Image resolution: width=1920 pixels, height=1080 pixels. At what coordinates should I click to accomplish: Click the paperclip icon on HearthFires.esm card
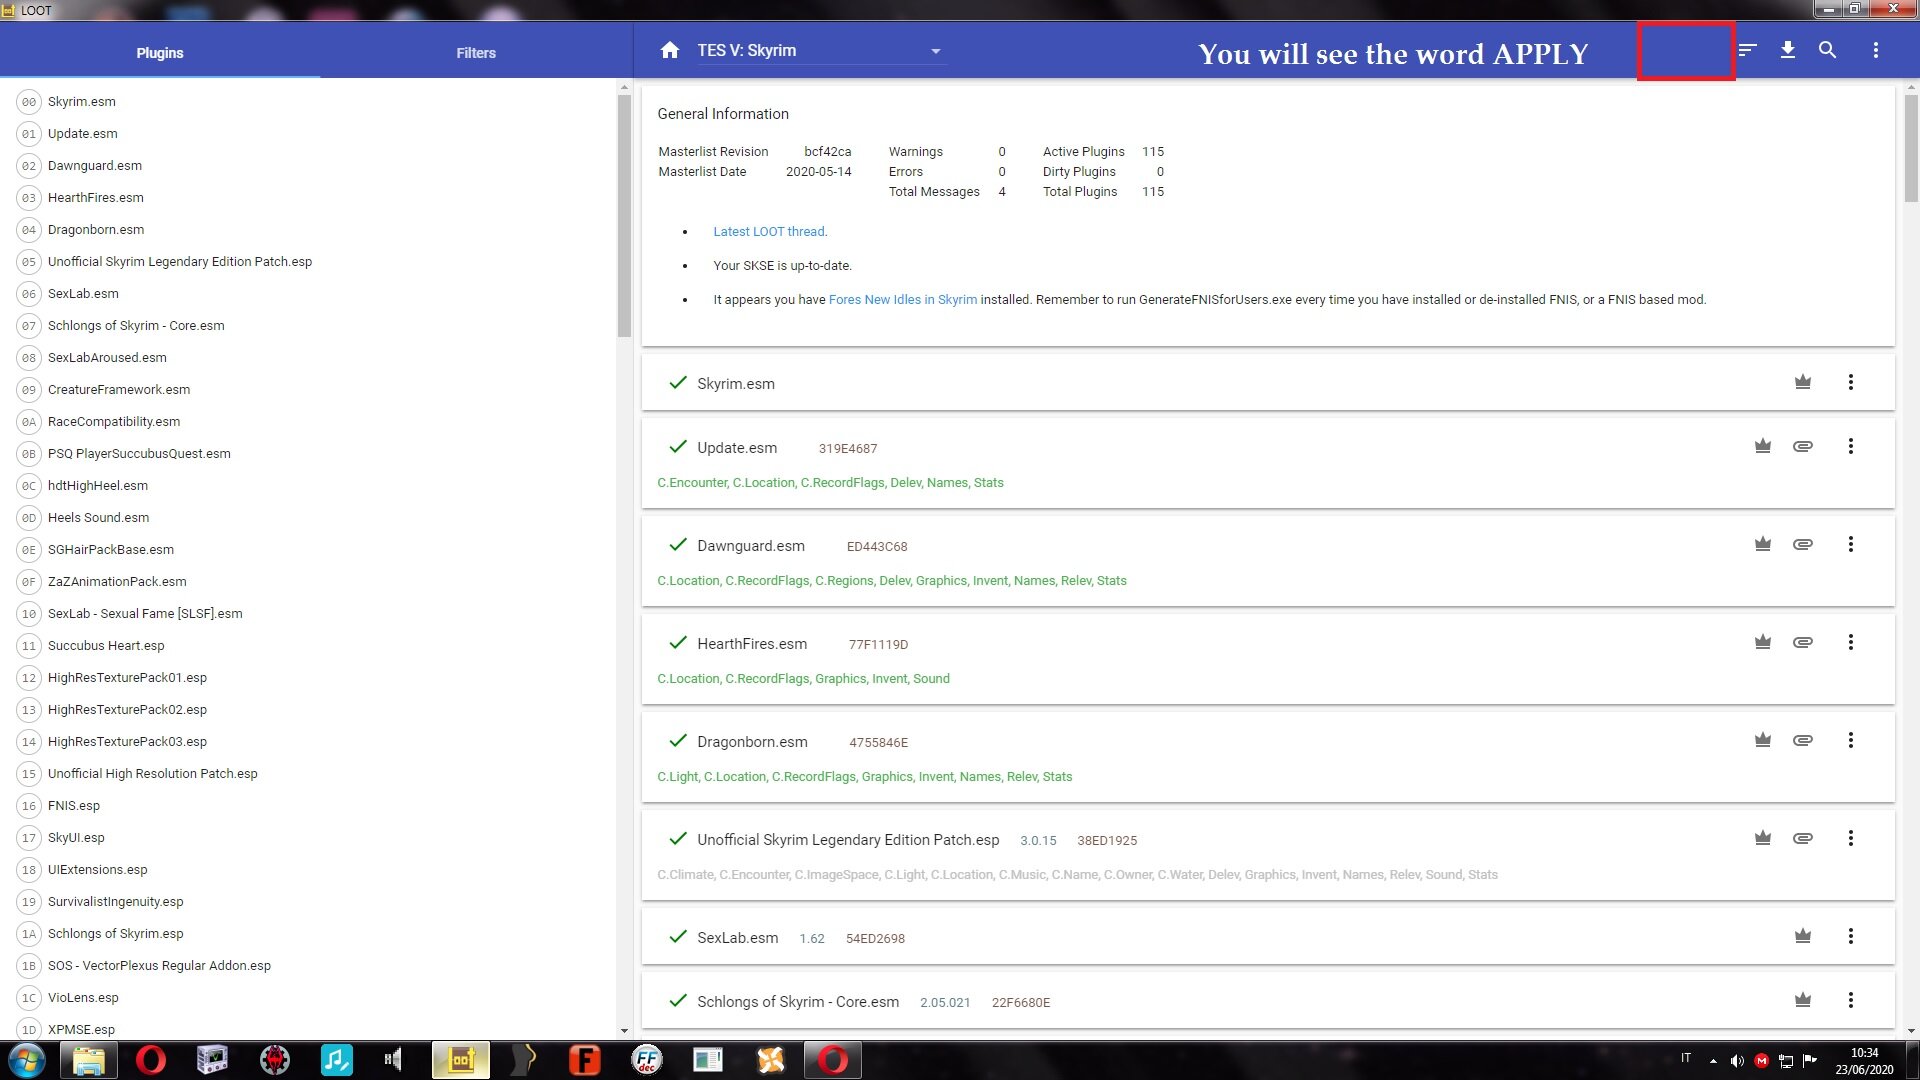tap(1803, 642)
